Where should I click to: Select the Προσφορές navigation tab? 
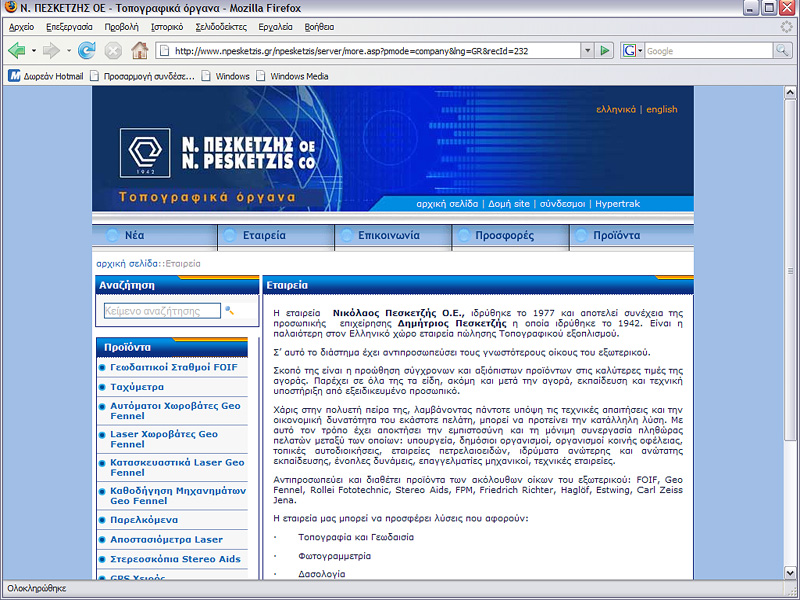(x=510, y=236)
